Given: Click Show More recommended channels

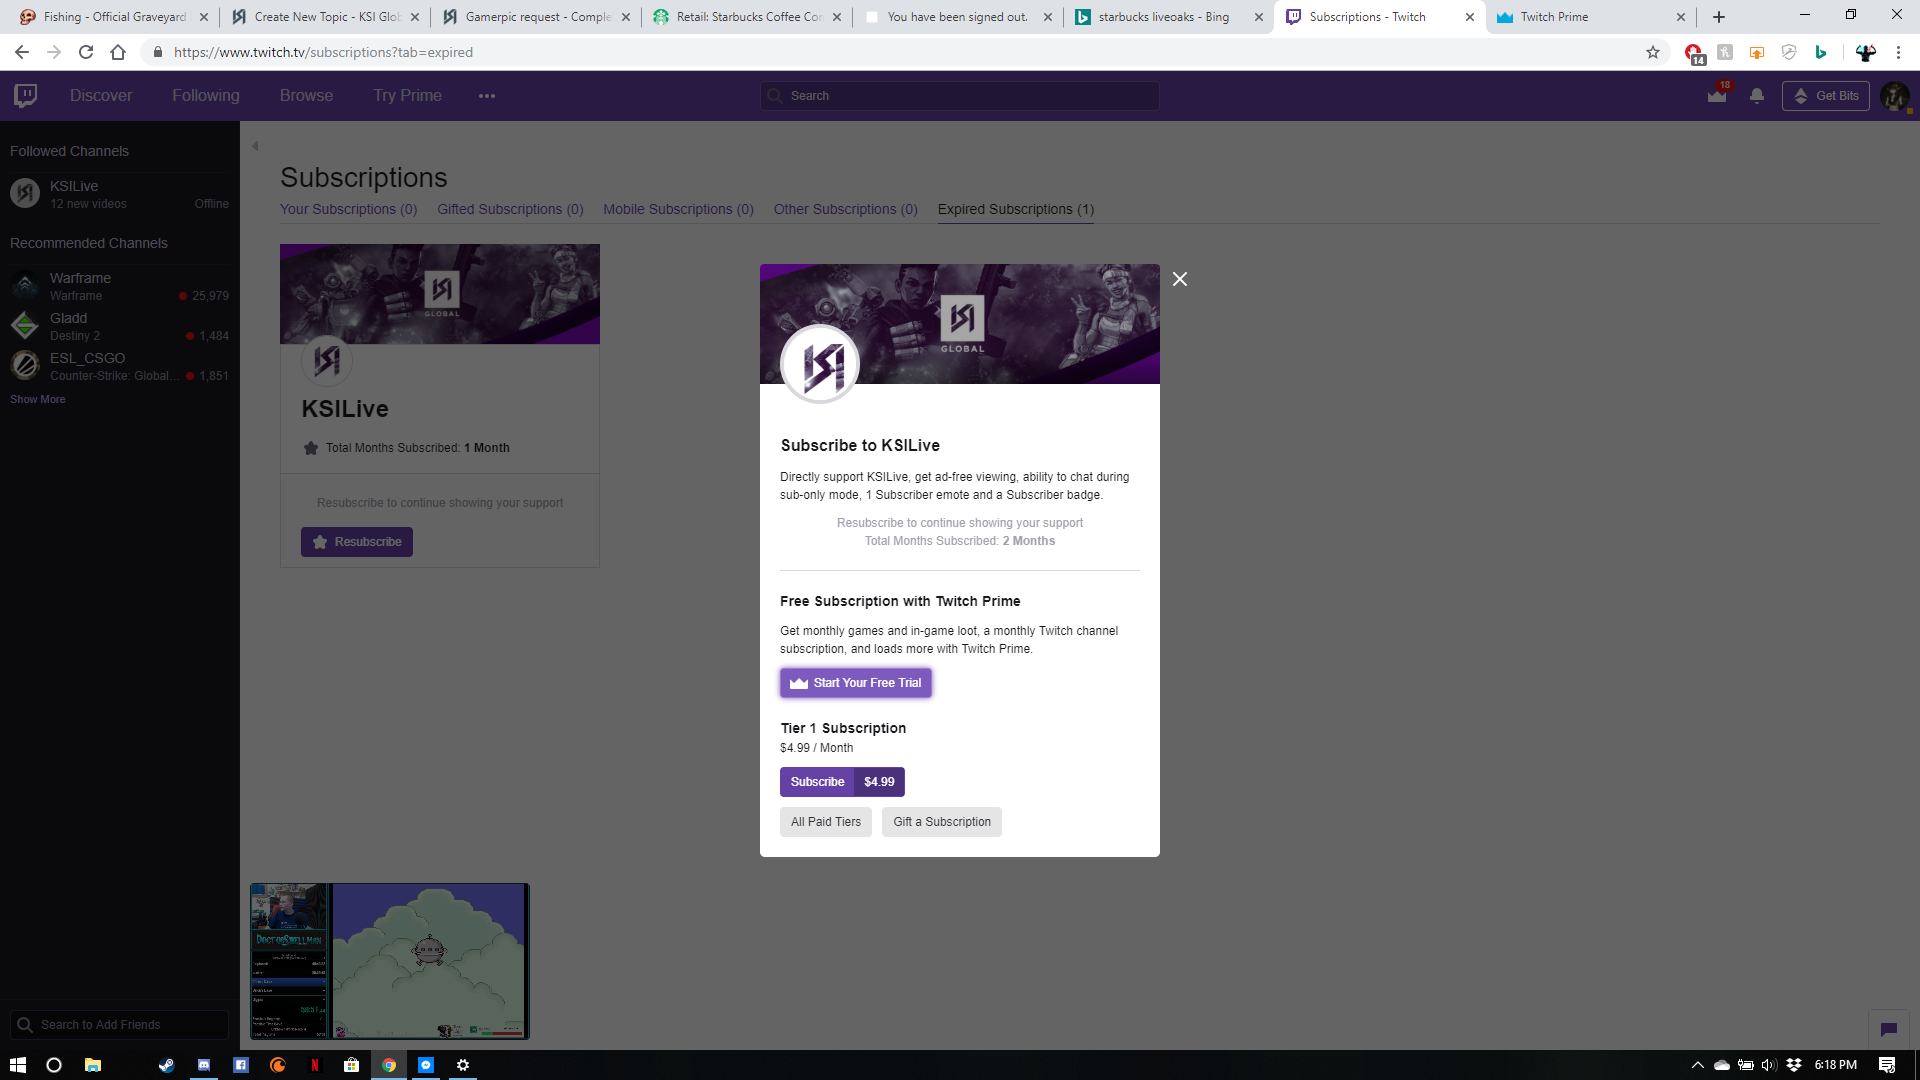Looking at the screenshot, I should coord(38,399).
